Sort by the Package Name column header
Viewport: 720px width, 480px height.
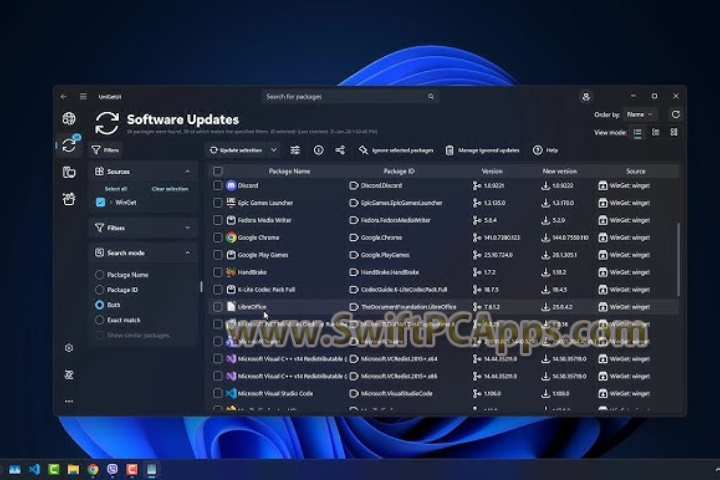[289, 171]
